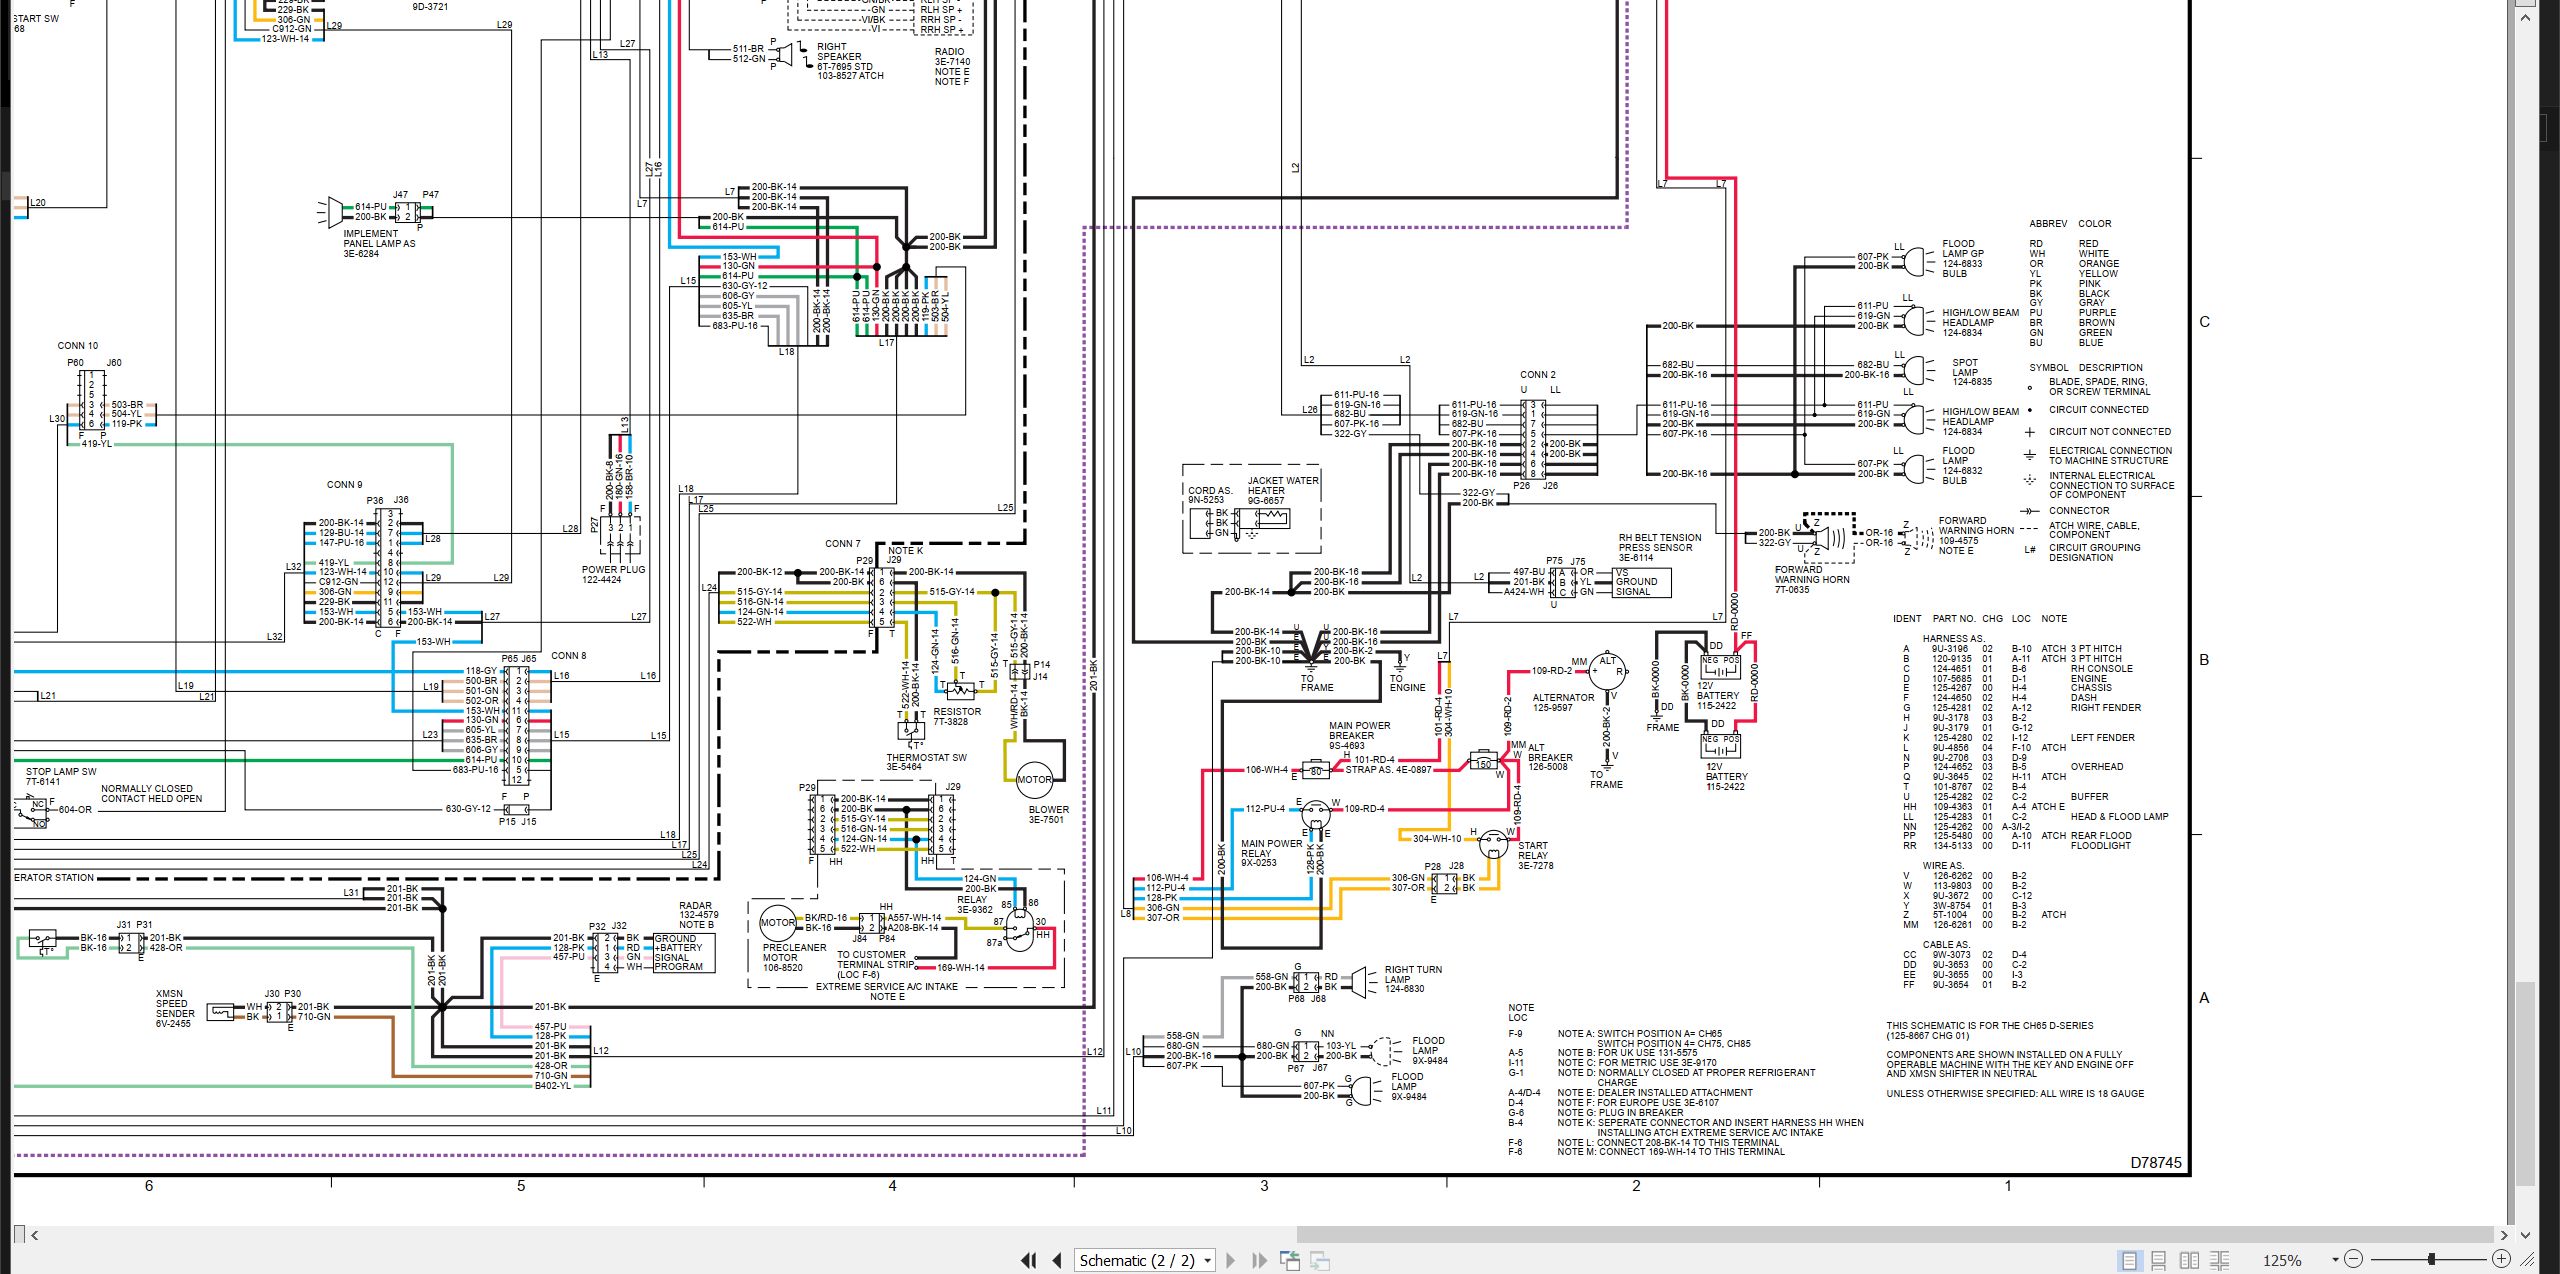Click the horizontal scrollbar left arrow
The height and width of the screenshot is (1274, 2560).
click(35, 1235)
